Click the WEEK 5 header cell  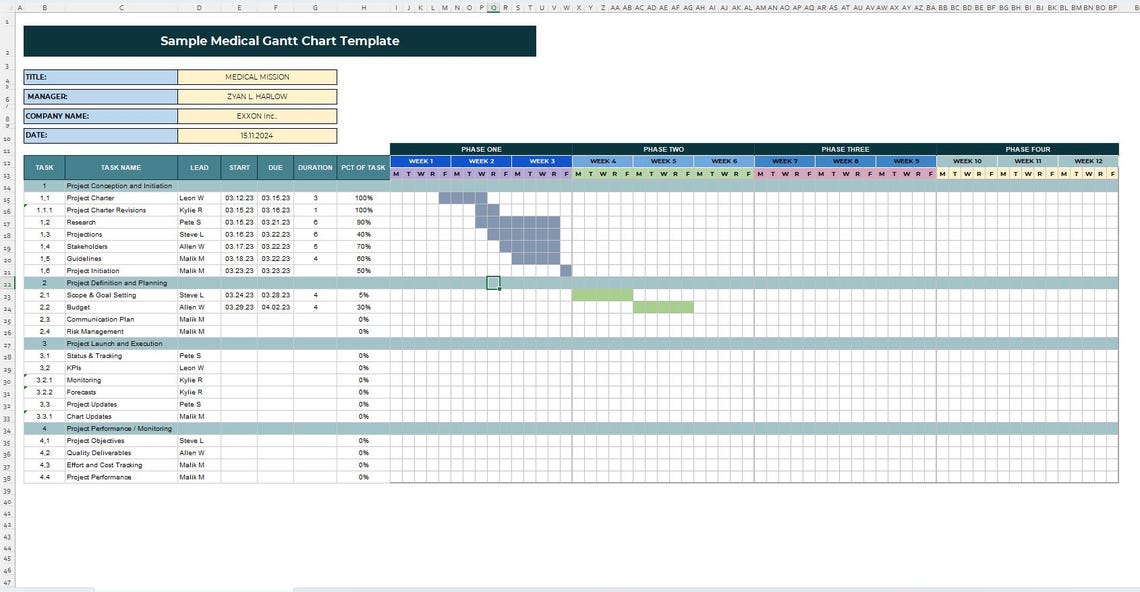pyautogui.click(x=663, y=161)
